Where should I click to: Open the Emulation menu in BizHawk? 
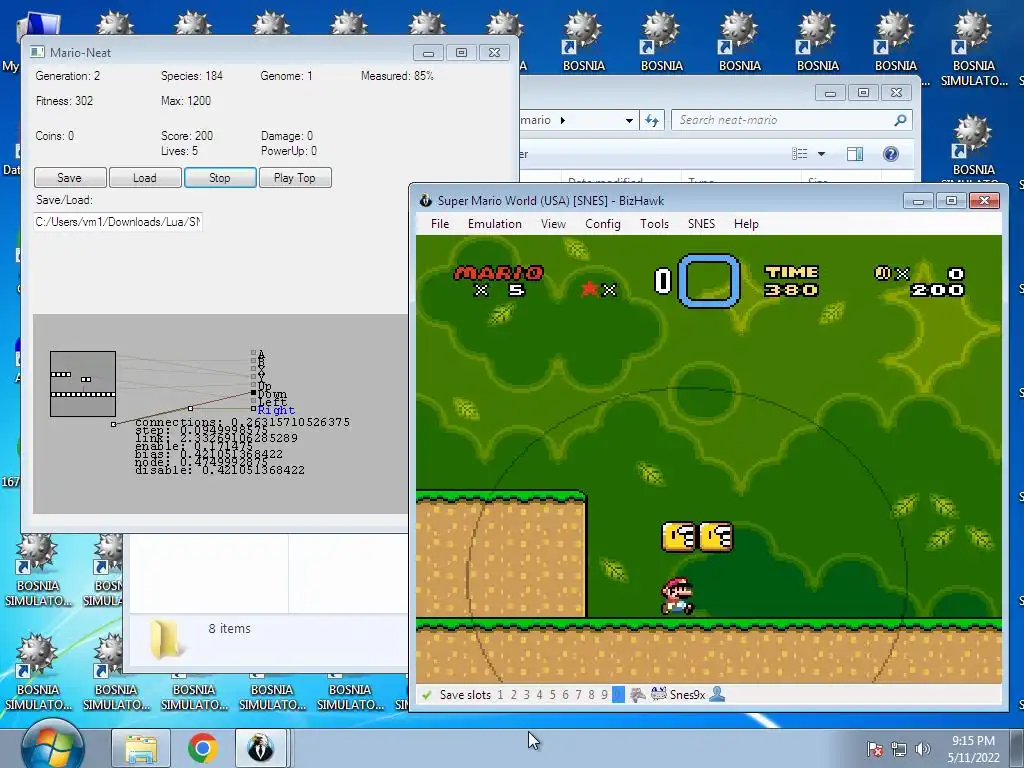494,224
